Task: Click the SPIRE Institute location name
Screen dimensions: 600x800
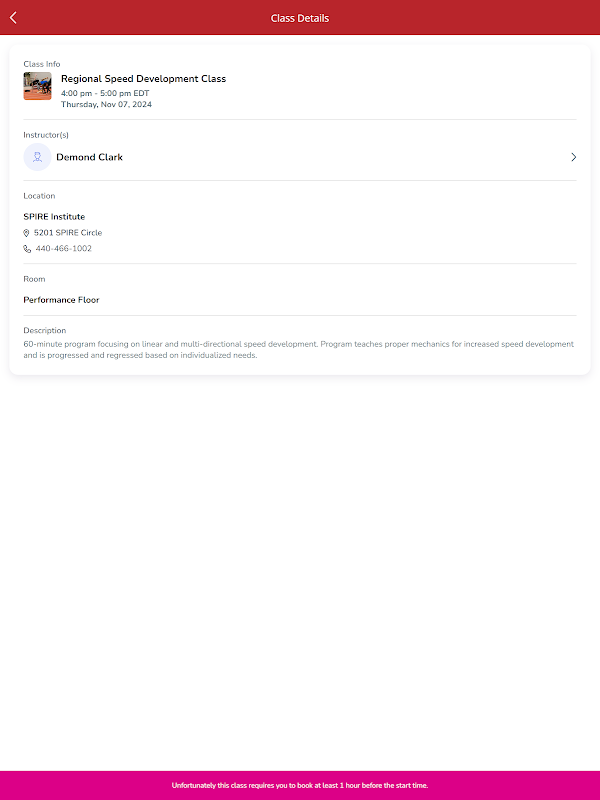Action: 54,217
